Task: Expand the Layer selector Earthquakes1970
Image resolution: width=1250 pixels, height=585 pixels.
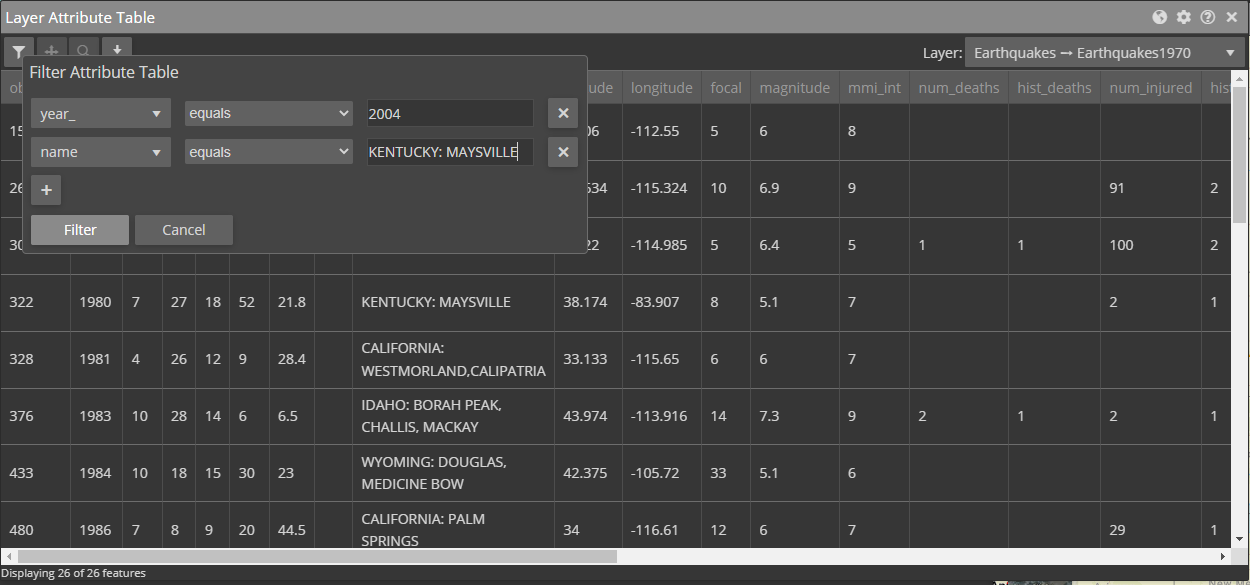Action: pos(1104,53)
